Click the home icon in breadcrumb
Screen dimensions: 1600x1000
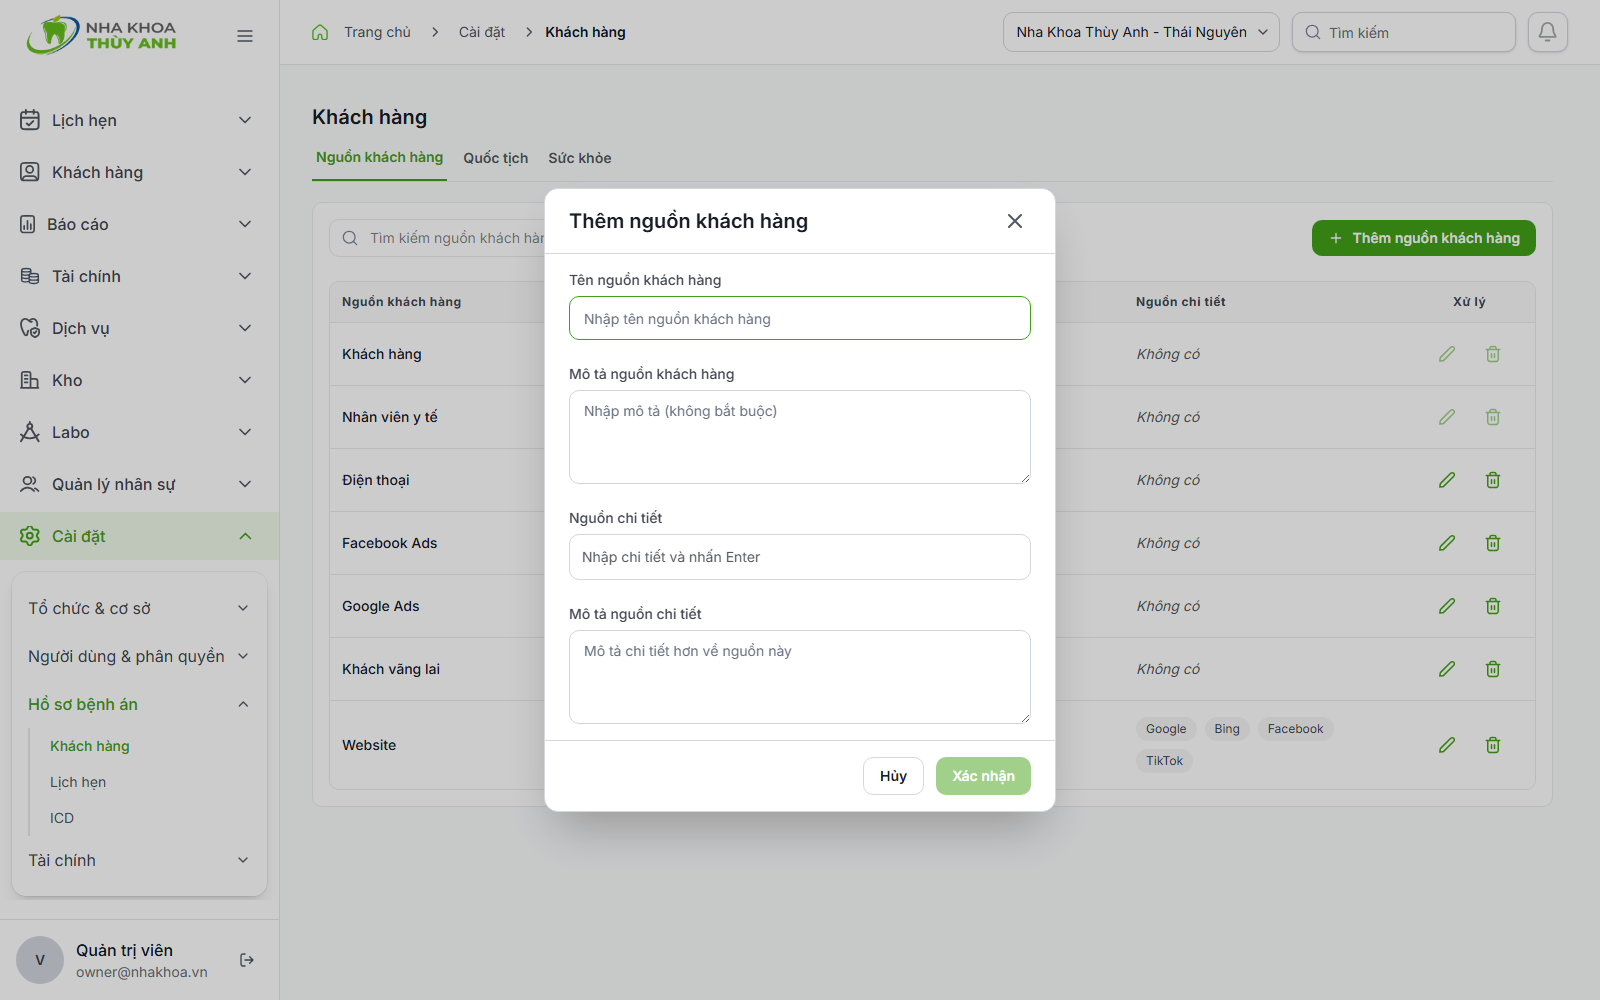tap(320, 32)
